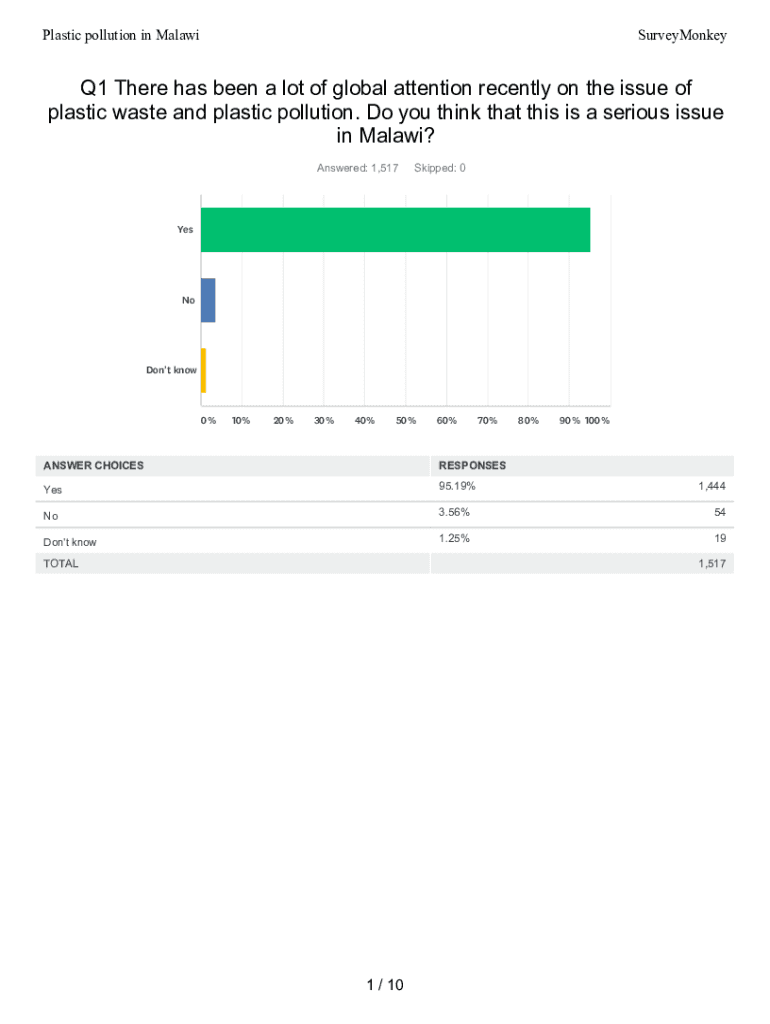Click the 95.19% response cell
This screenshot has width=770, height=1024.
click(457, 486)
